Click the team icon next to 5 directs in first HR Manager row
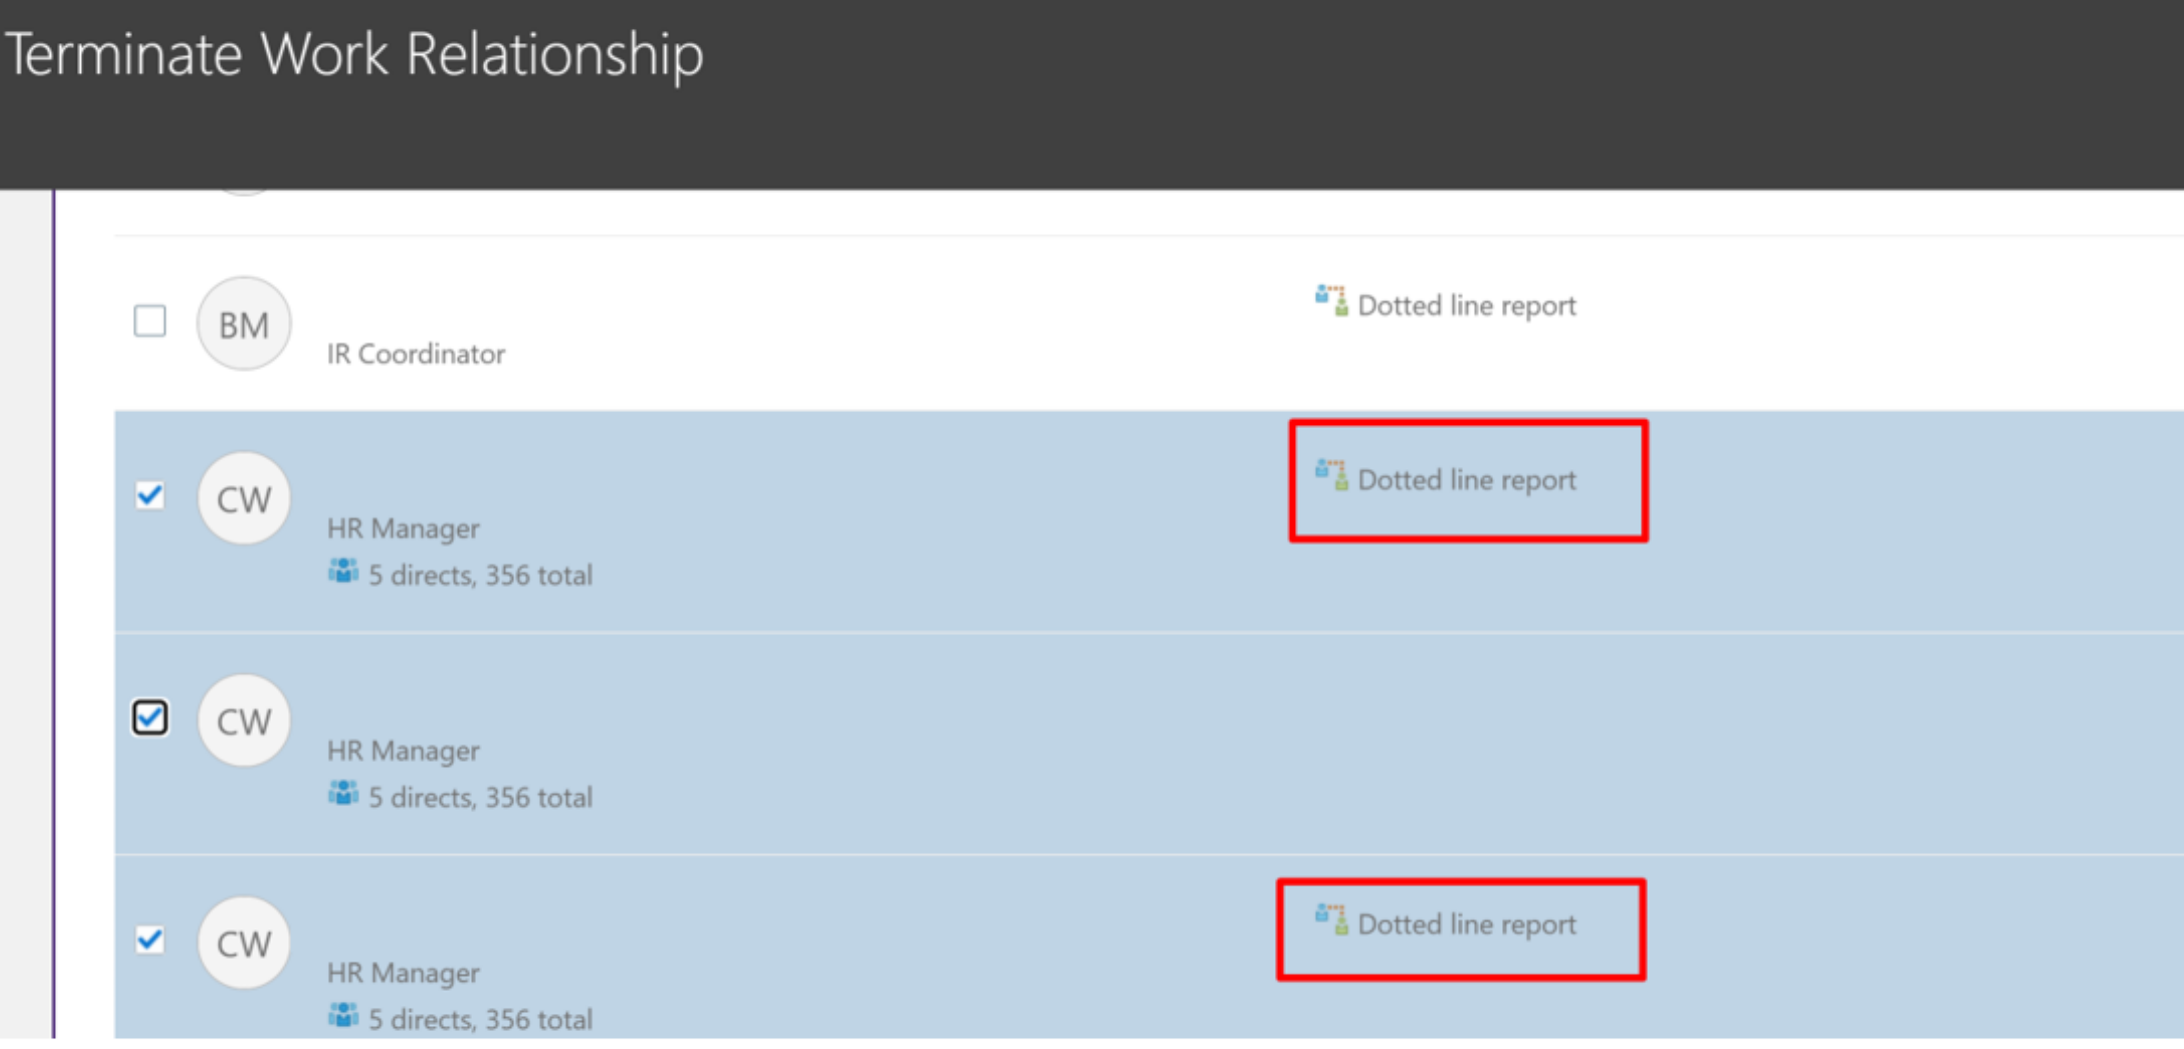Viewport: 2184px width, 1049px height. (x=343, y=570)
